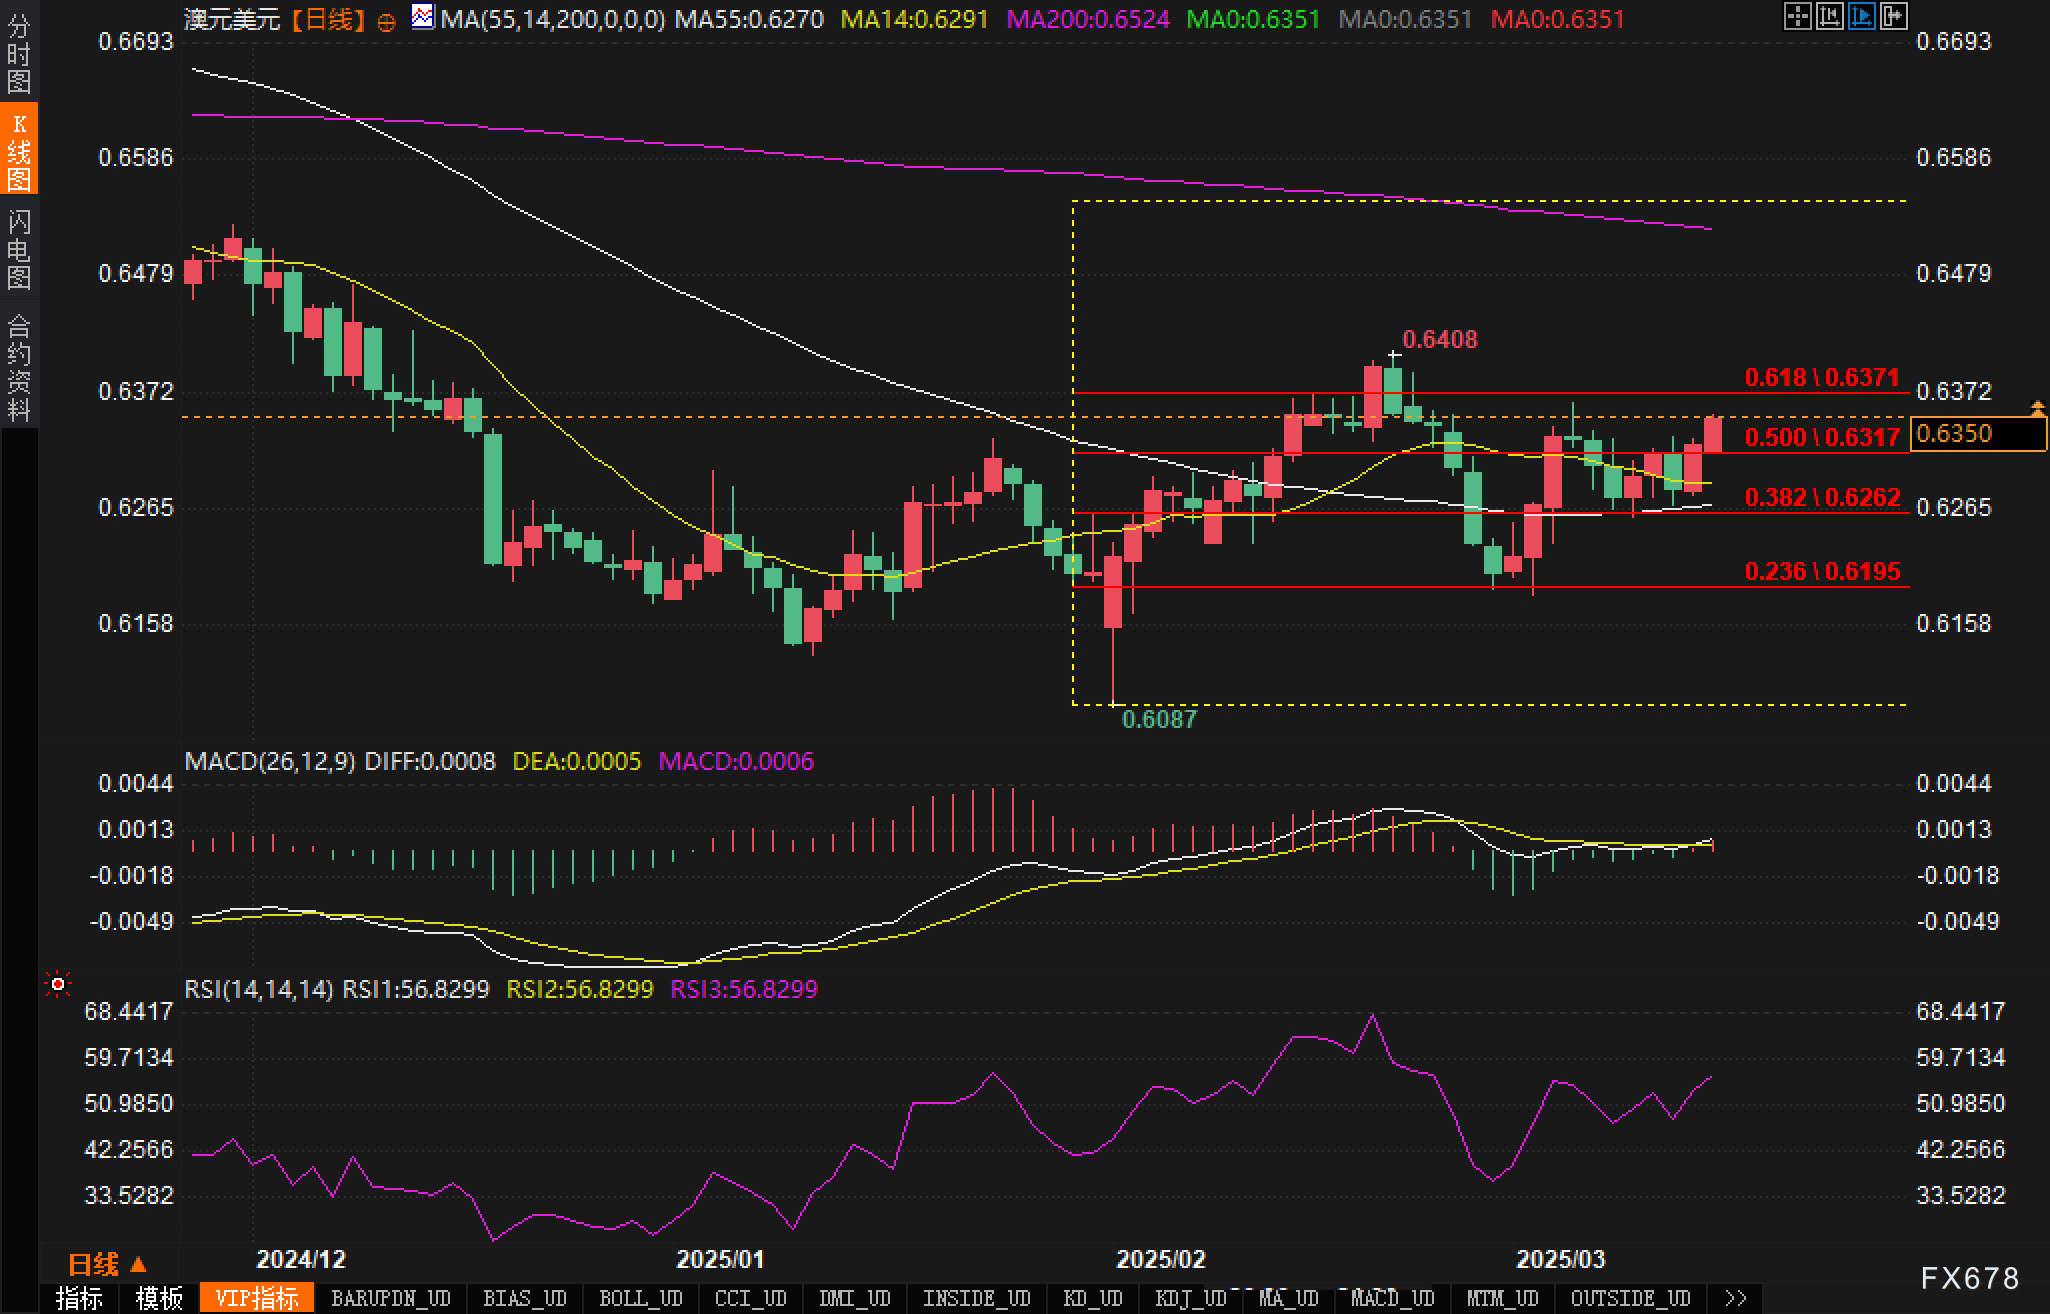2050x1314 pixels.
Task: Open the 【日线】 period label in chart header
Action: coord(329,19)
